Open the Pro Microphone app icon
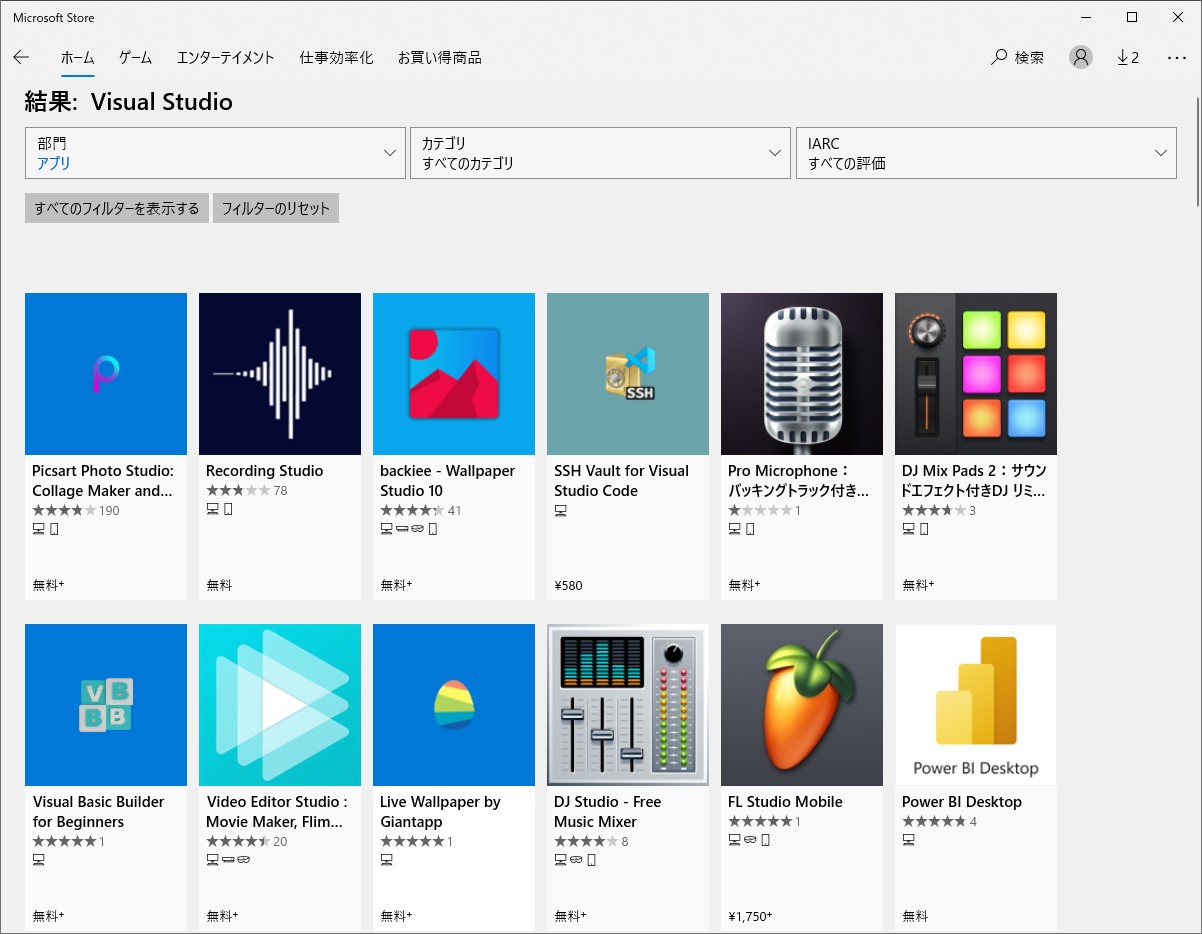 801,373
